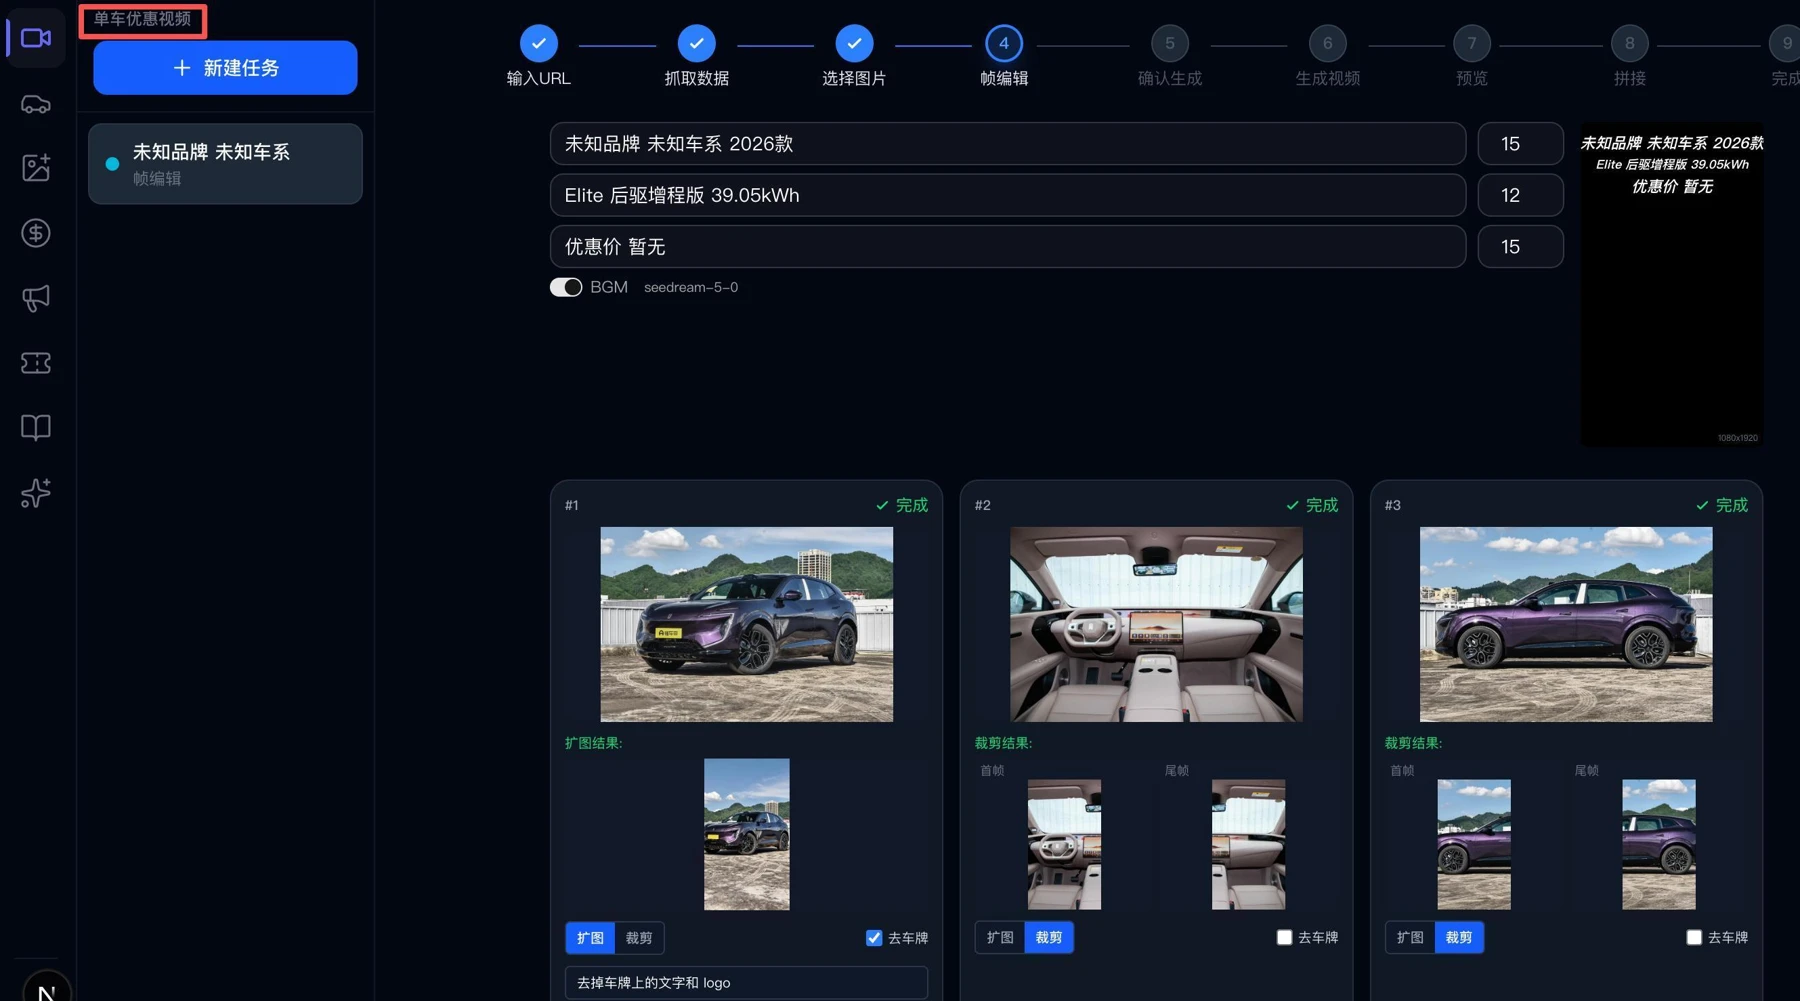
Task: Go to step 选择图片
Action: 854,56
